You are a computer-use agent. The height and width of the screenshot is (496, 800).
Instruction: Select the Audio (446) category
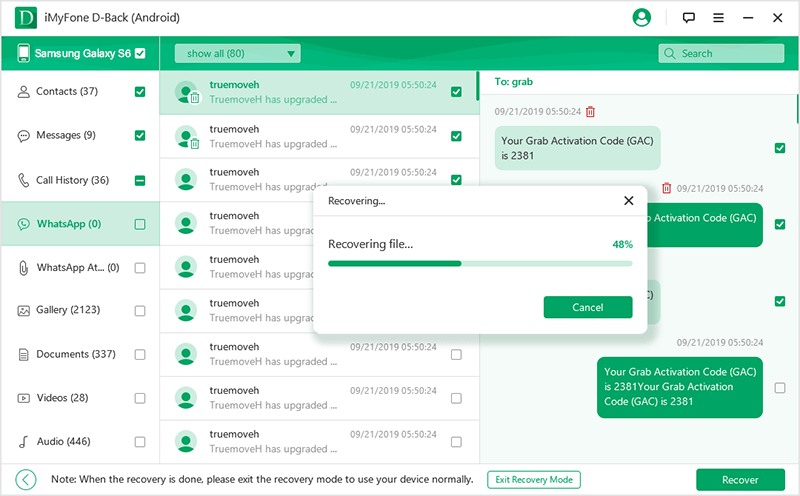(81, 442)
